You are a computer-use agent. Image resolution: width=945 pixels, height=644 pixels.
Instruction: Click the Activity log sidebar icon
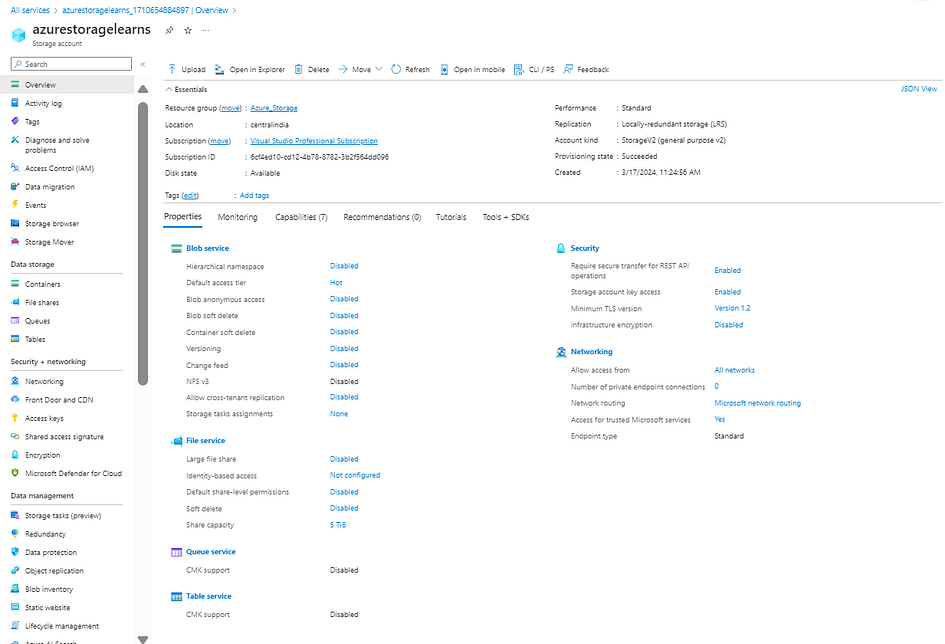(15, 103)
